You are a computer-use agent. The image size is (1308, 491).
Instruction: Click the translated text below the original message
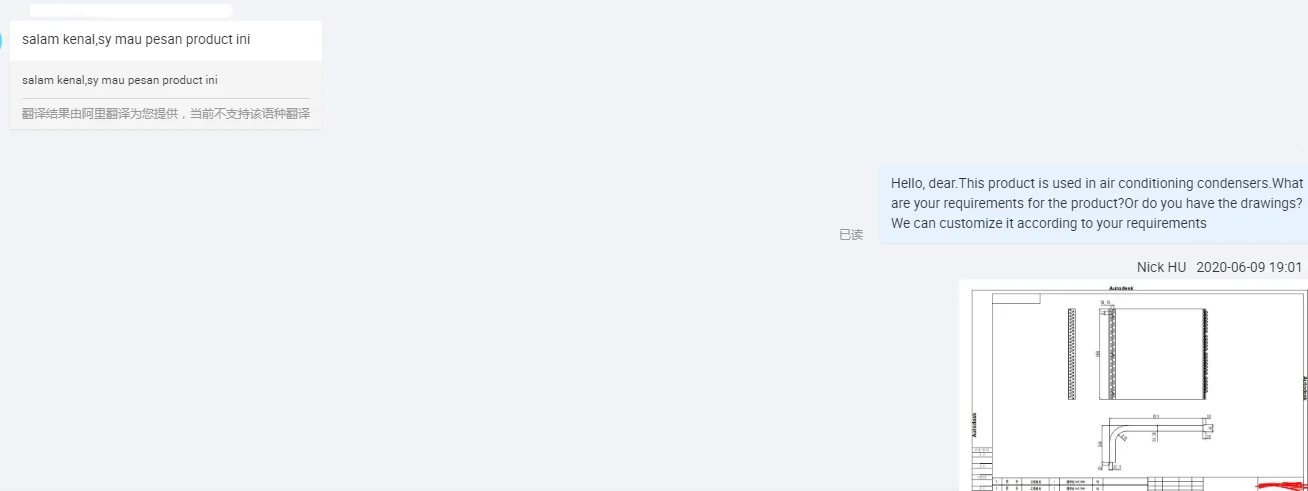tap(120, 80)
